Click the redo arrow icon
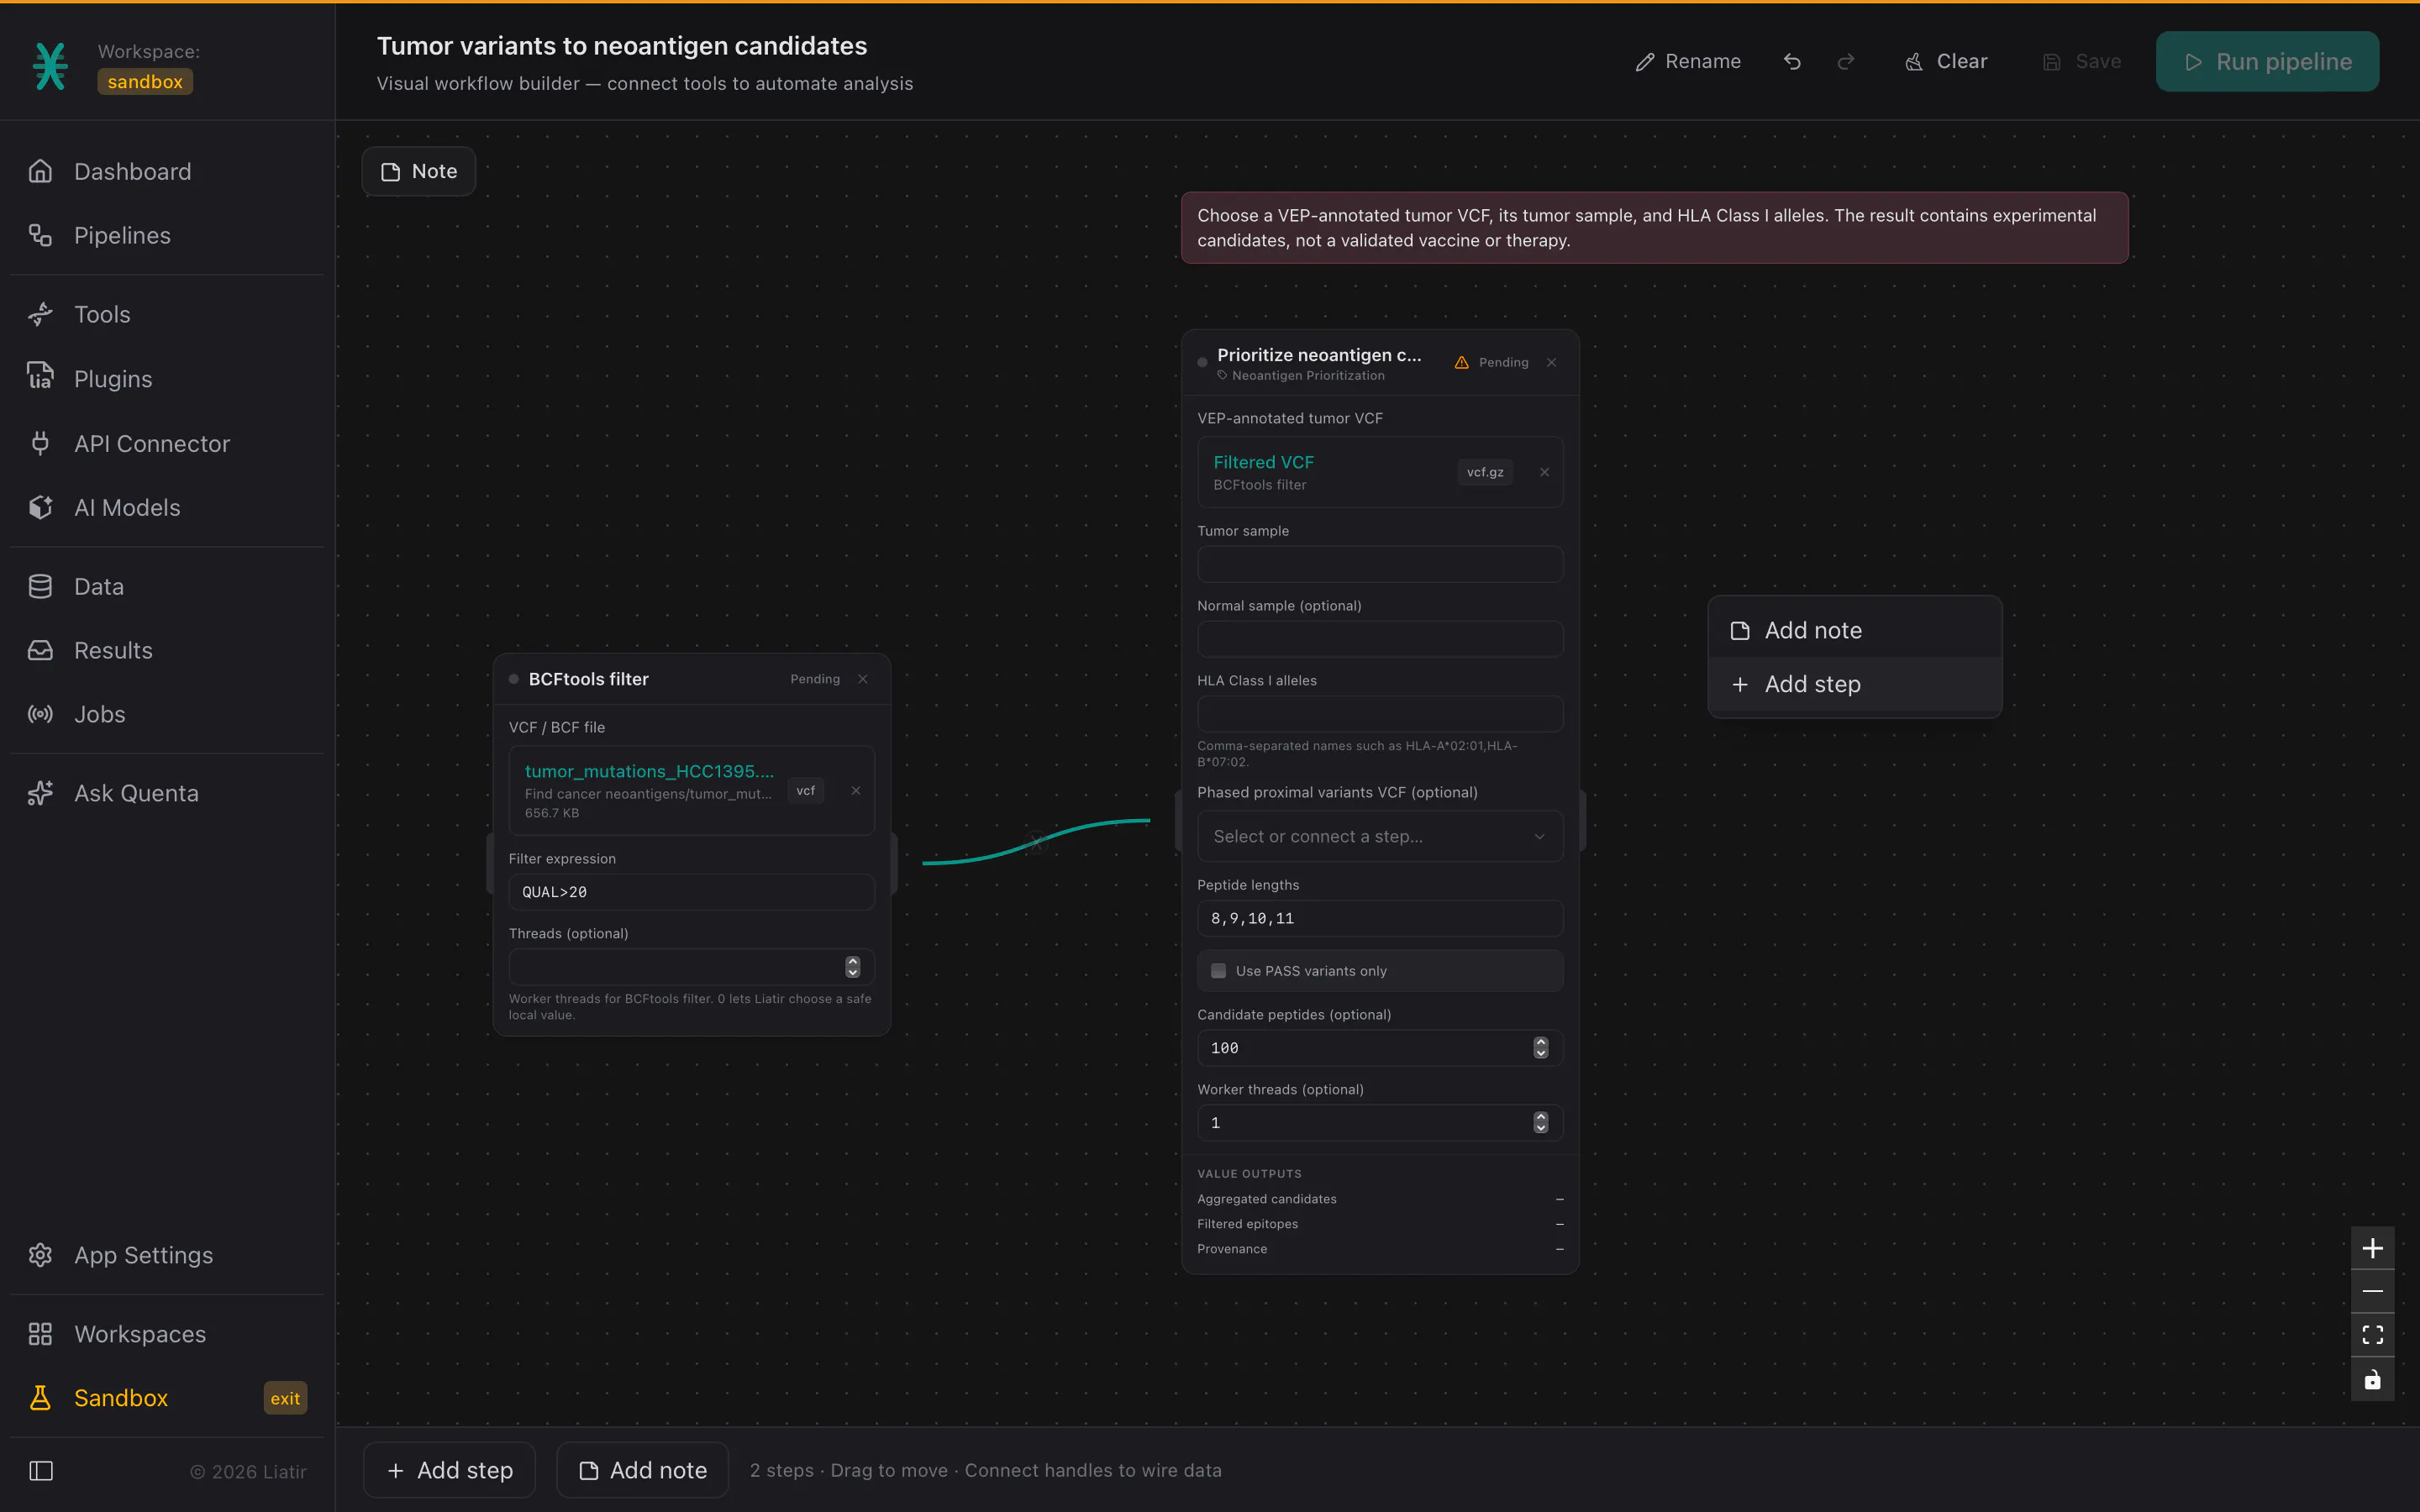The image size is (2420, 1512). coord(1846,62)
